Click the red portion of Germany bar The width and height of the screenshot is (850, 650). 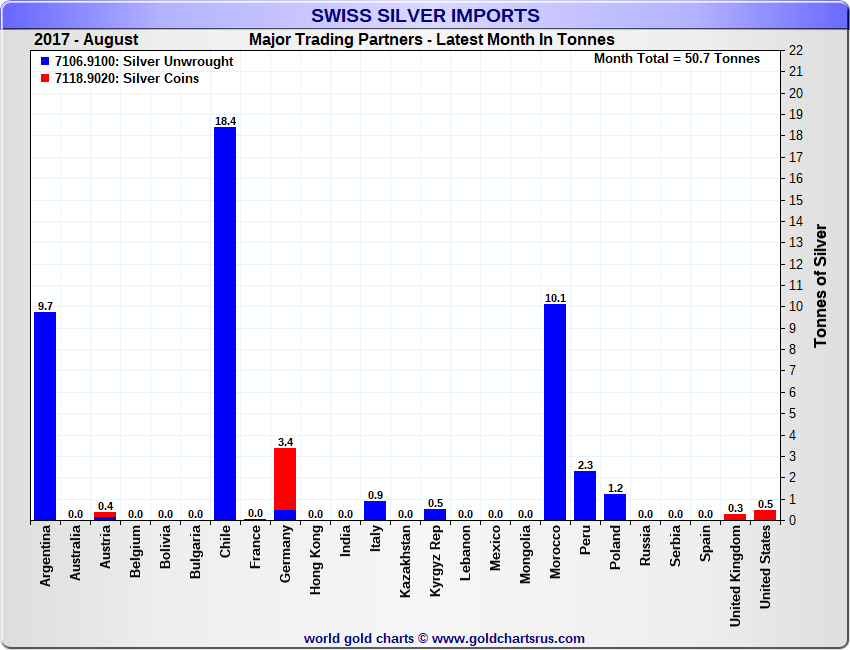click(285, 478)
